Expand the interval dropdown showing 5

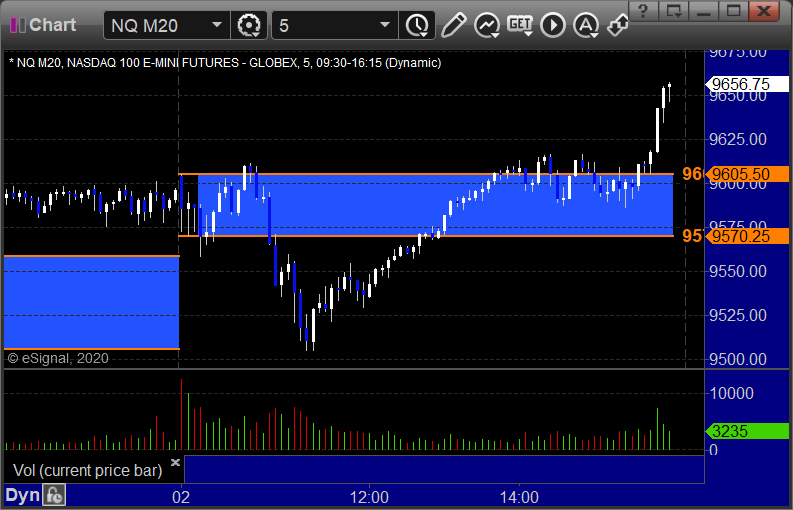click(385, 25)
